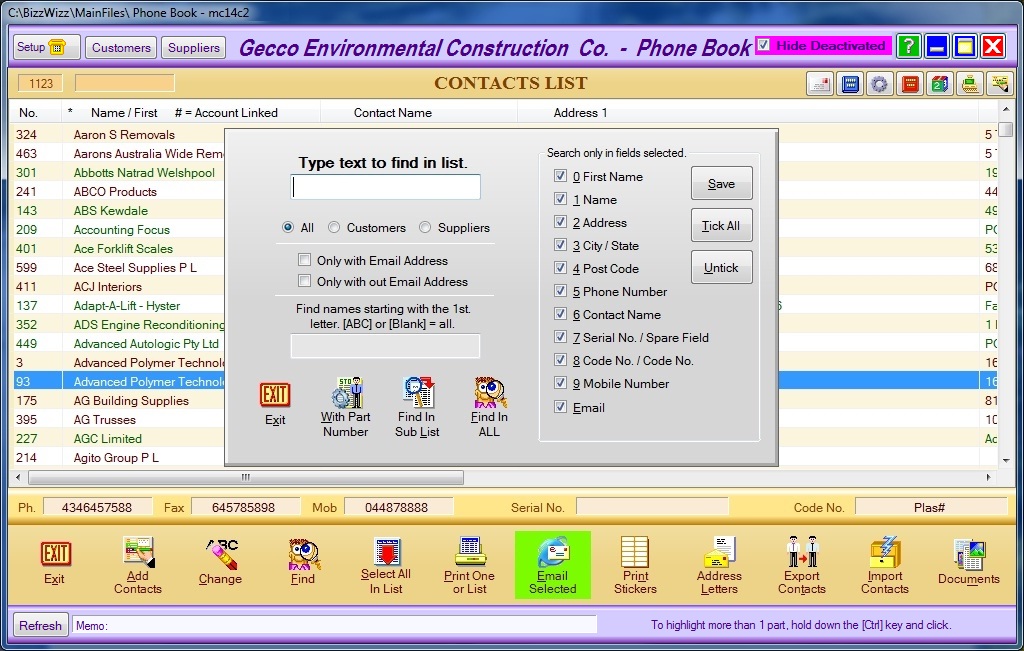Screen dimensions: 1024x651
Task: Open Print Stickers
Action: [x=635, y=565]
